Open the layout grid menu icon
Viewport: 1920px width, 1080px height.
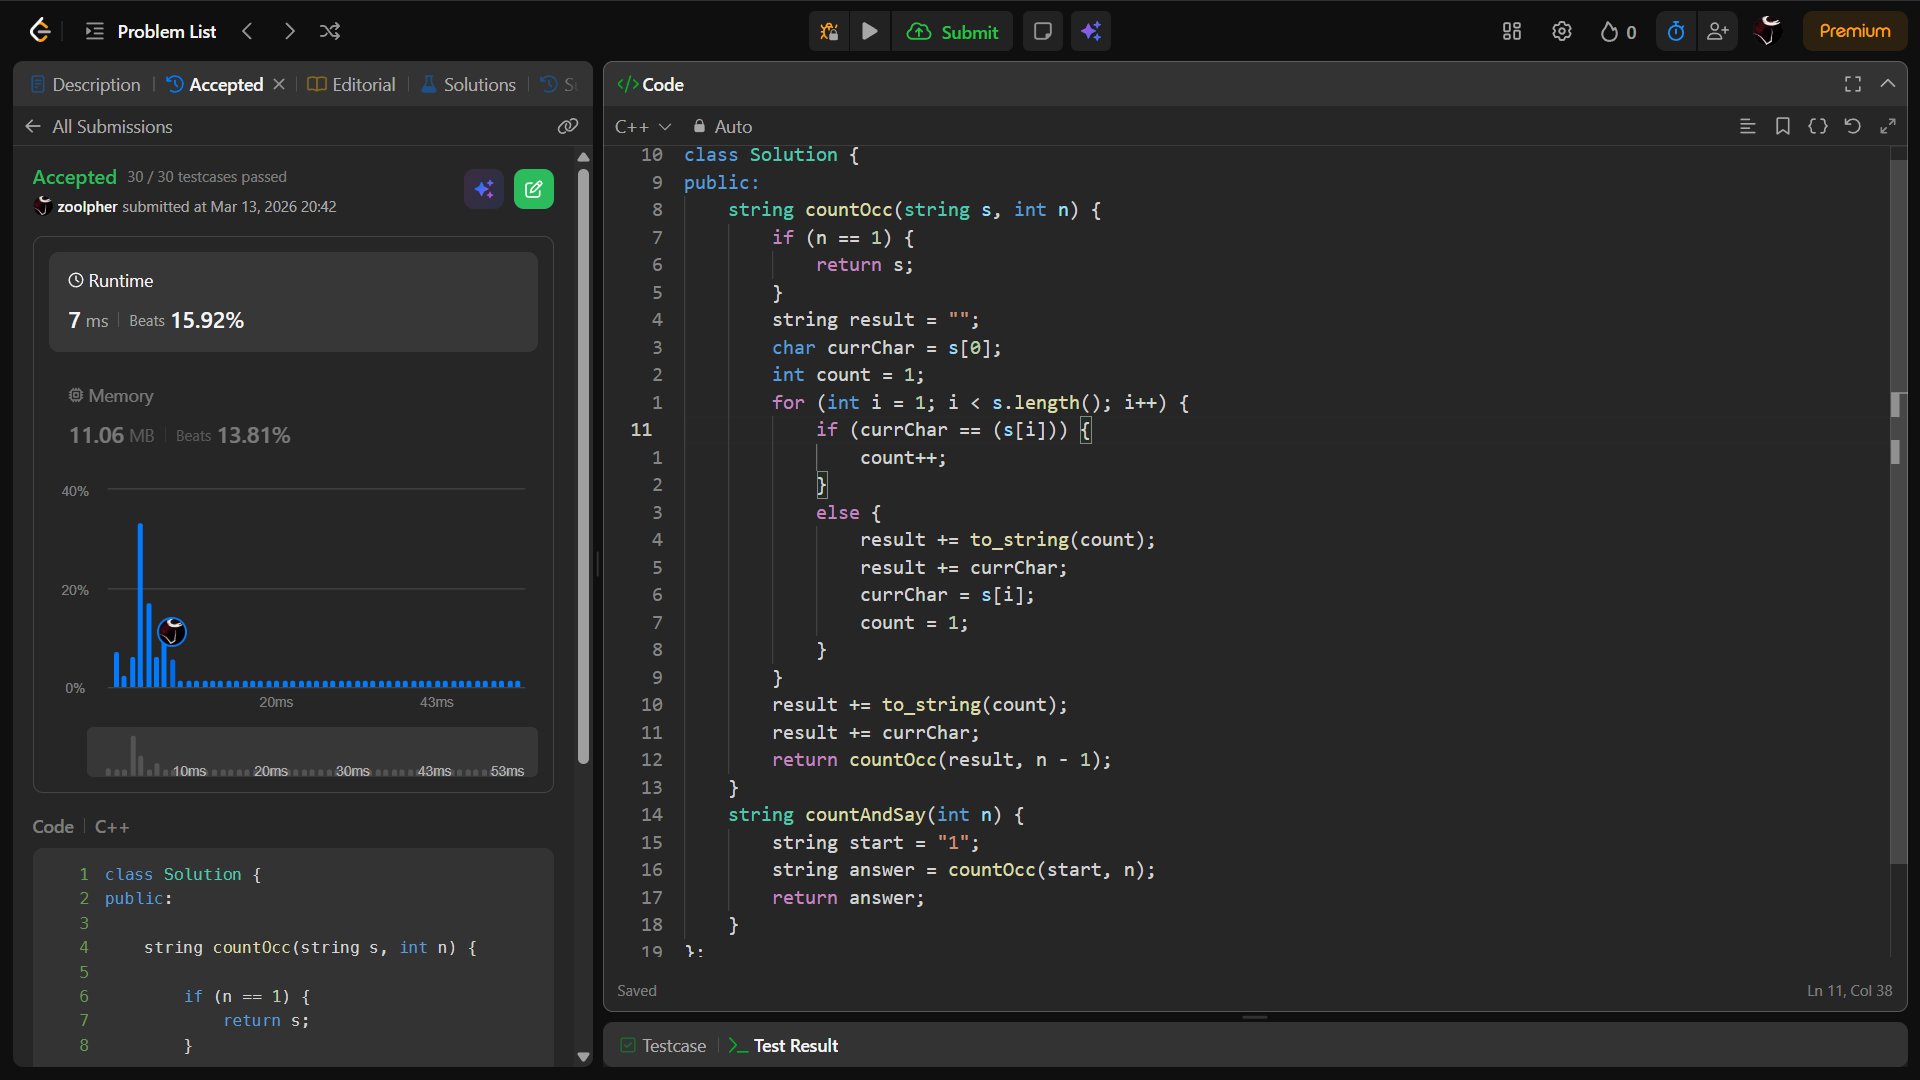tap(1511, 32)
